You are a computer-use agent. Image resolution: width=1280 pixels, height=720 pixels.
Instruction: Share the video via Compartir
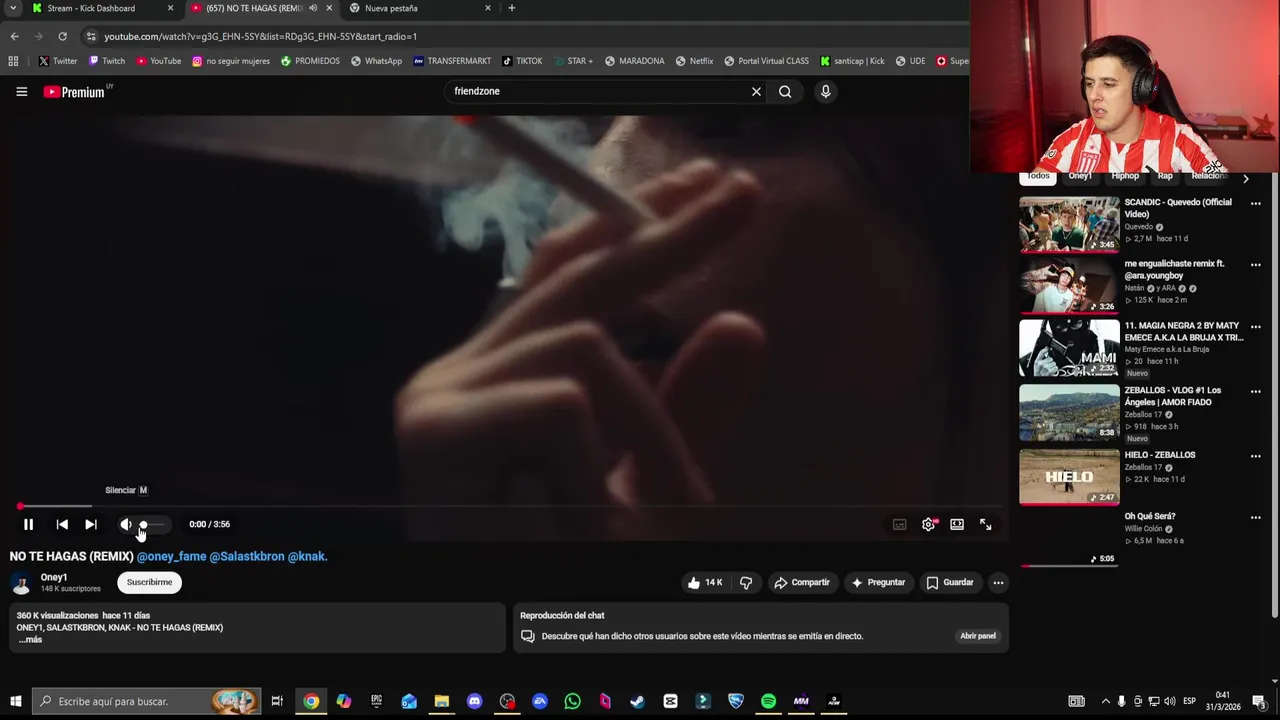click(x=802, y=582)
